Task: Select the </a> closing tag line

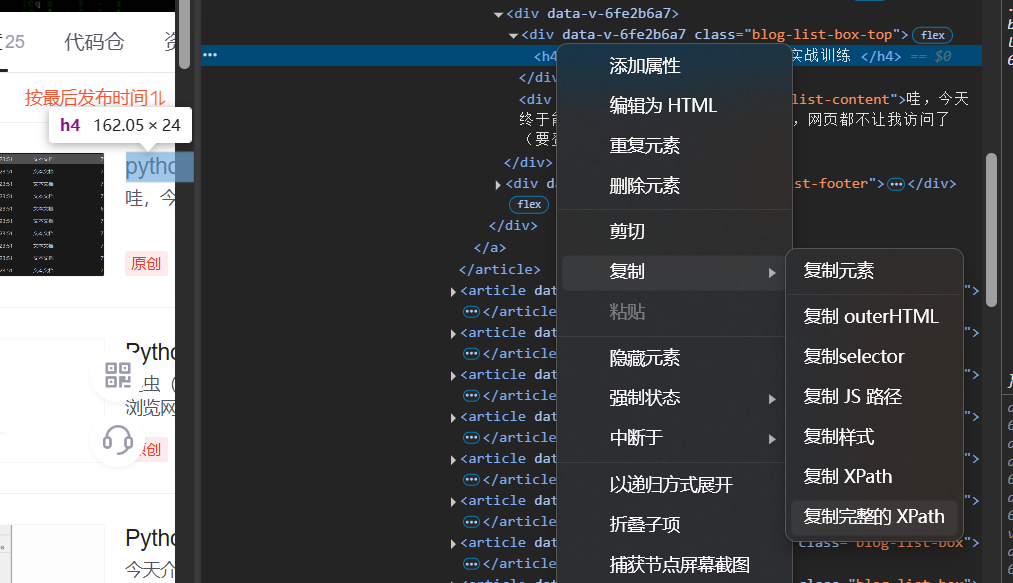Action: click(x=490, y=248)
